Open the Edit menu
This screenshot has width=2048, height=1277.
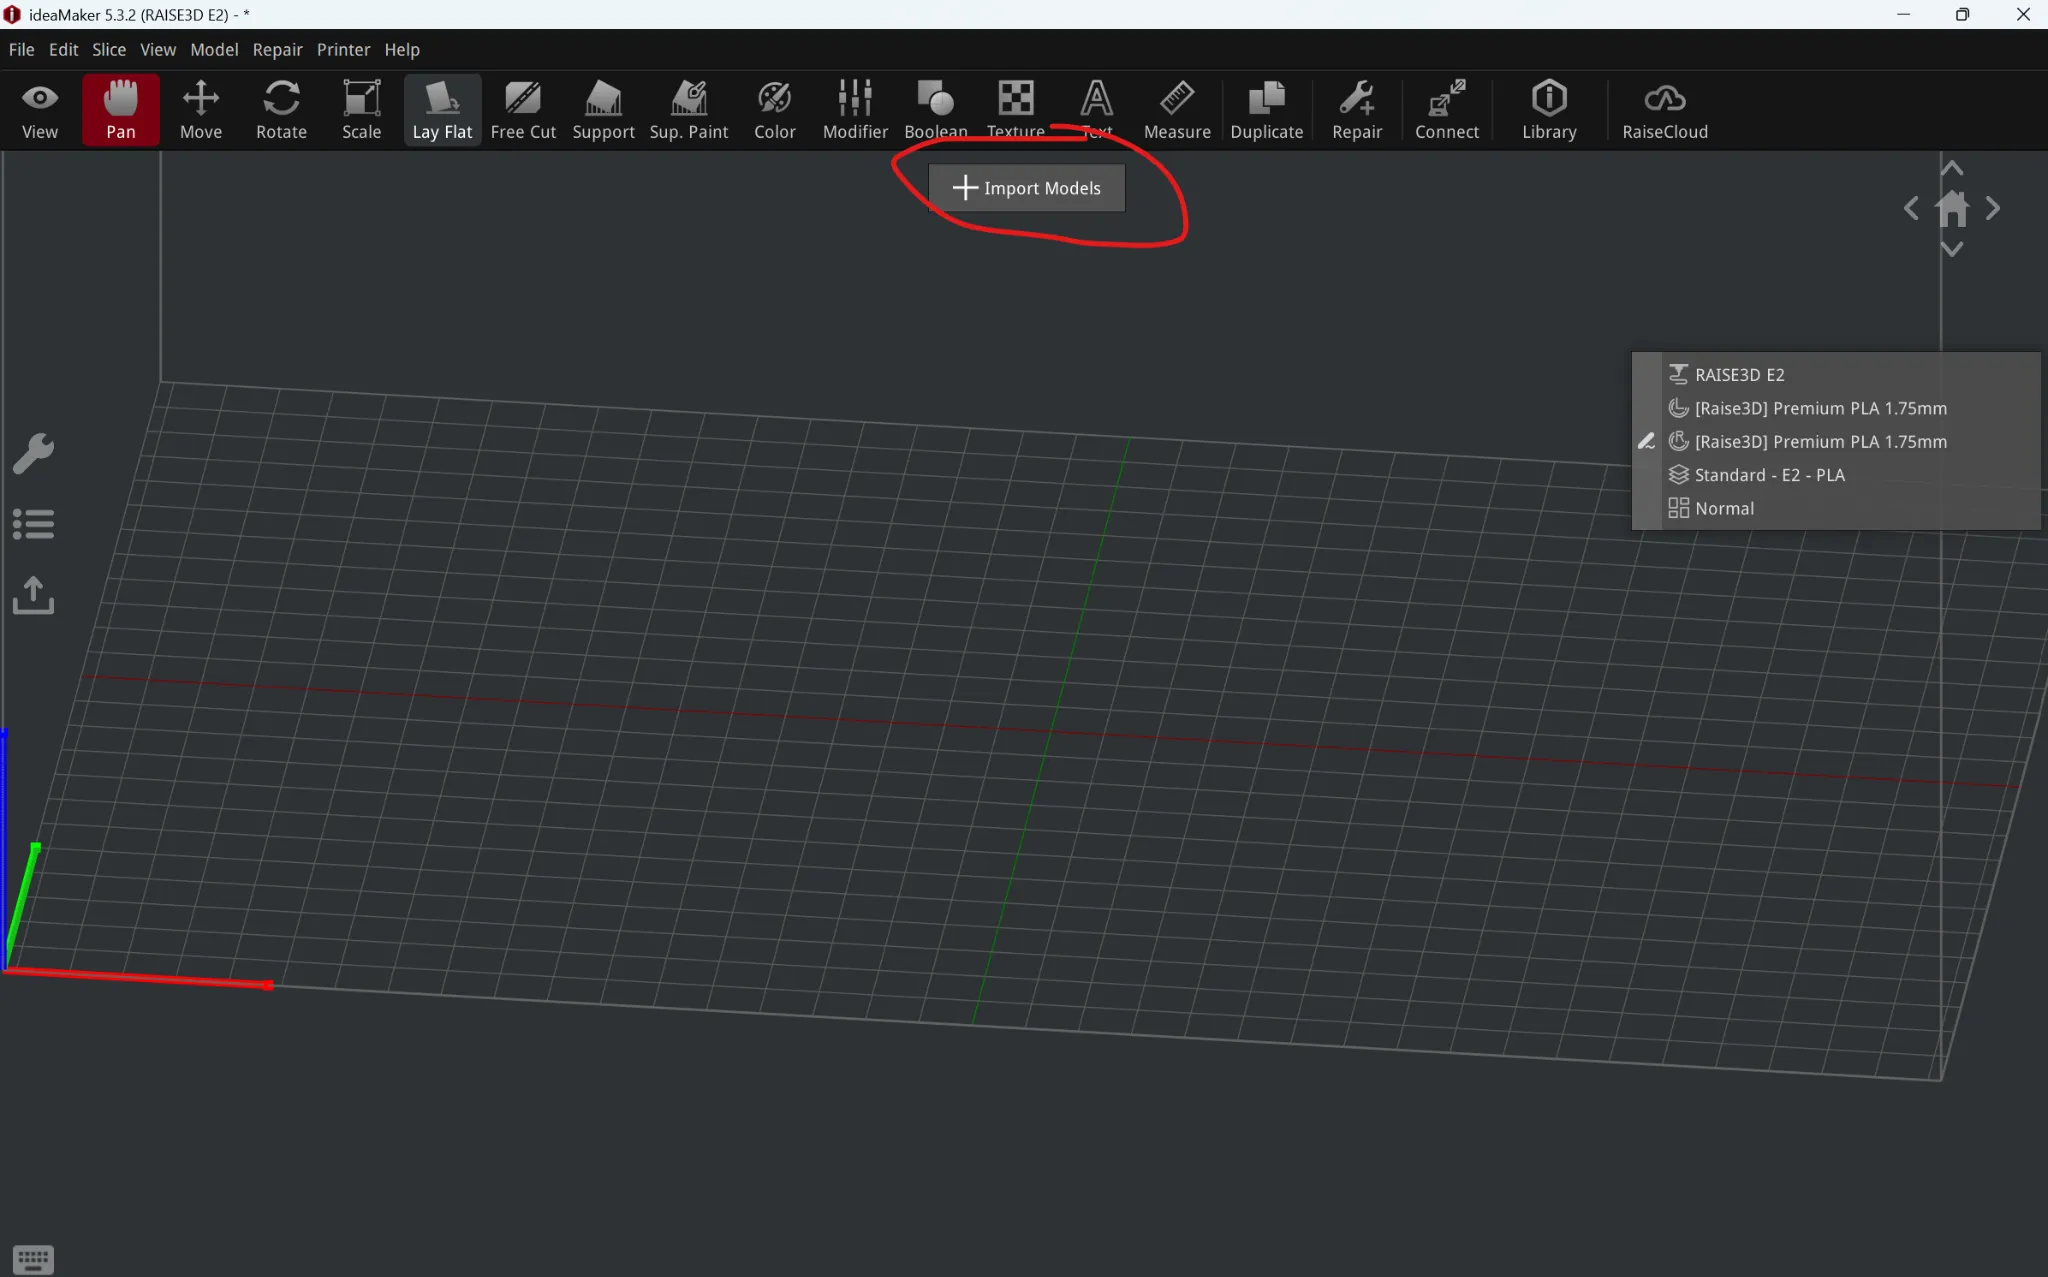pyautogui.click(x=63, y=49)
